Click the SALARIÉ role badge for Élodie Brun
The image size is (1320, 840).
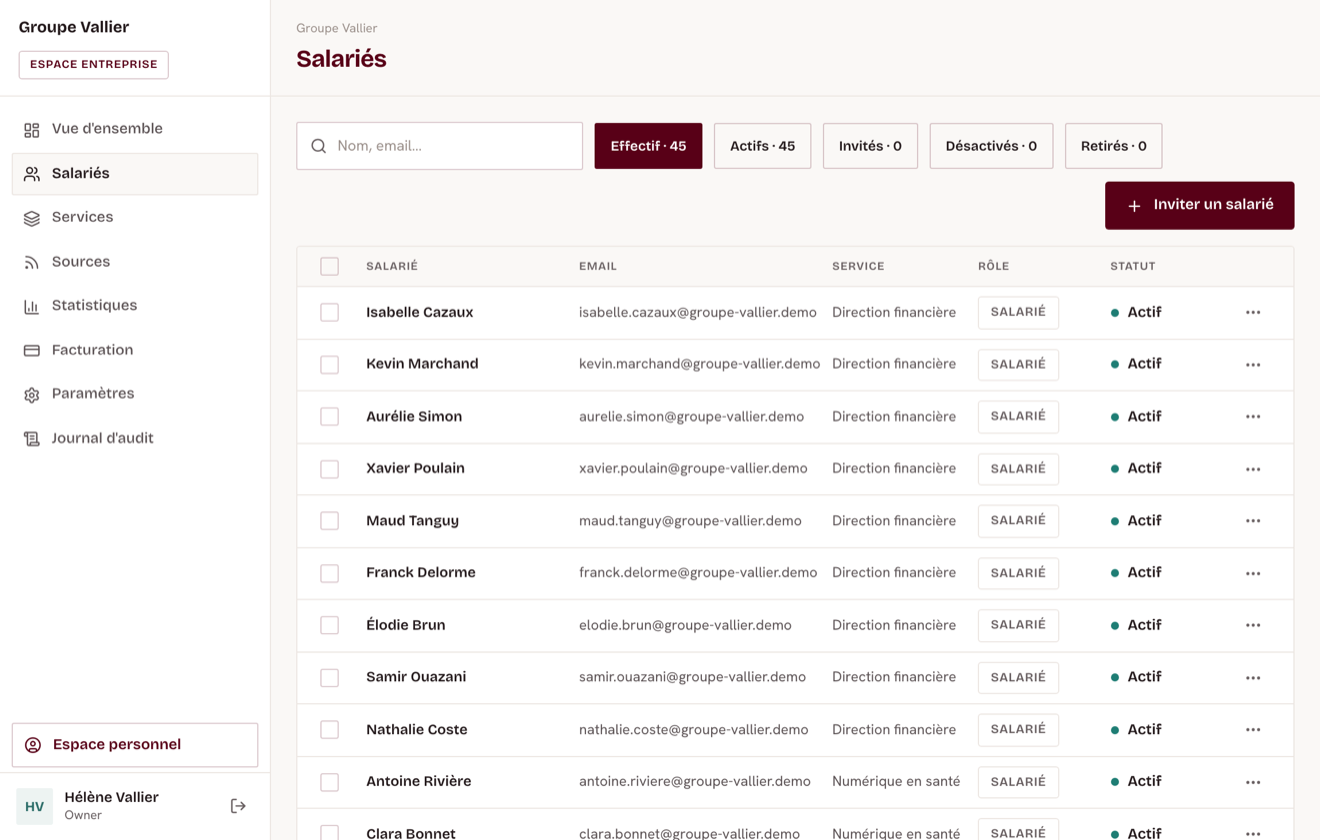coord(1018,625)
